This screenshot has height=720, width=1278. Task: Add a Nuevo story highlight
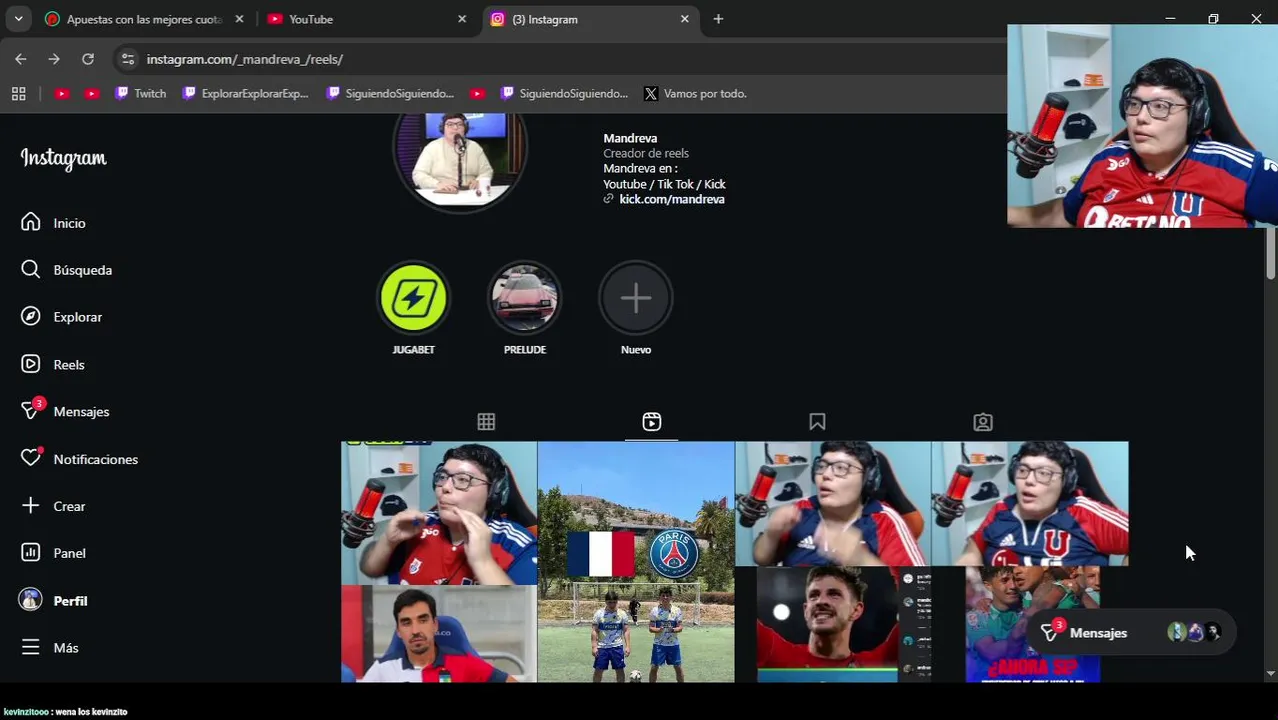point(636,298)
